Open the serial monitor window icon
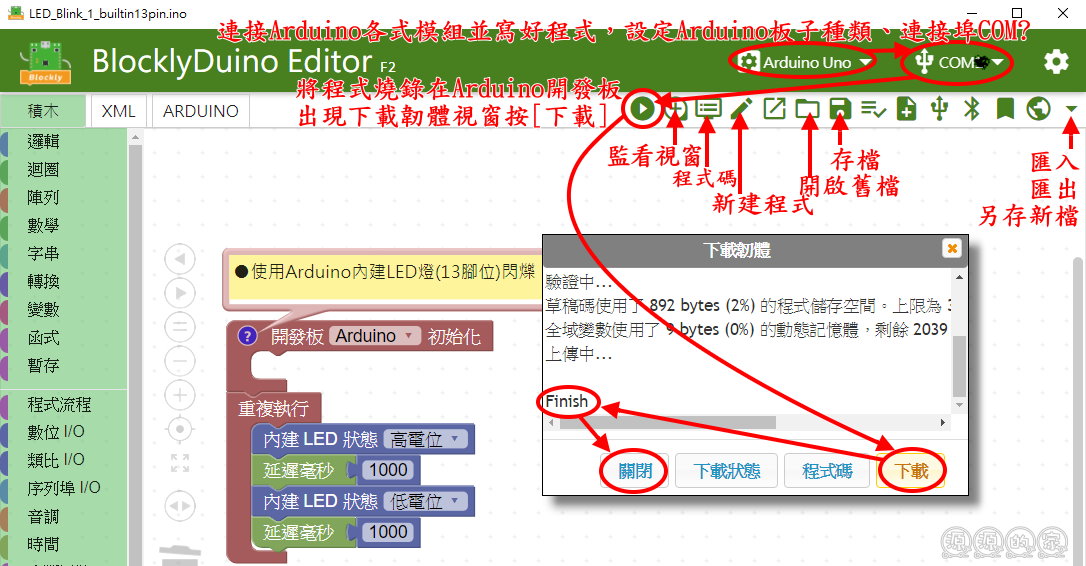 point(676,109)
